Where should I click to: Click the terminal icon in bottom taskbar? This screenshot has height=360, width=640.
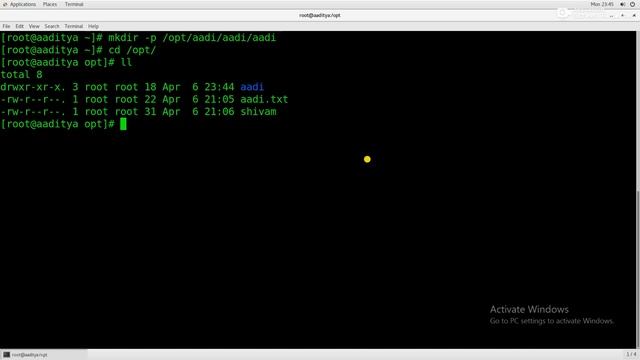(x=6, y=355)
